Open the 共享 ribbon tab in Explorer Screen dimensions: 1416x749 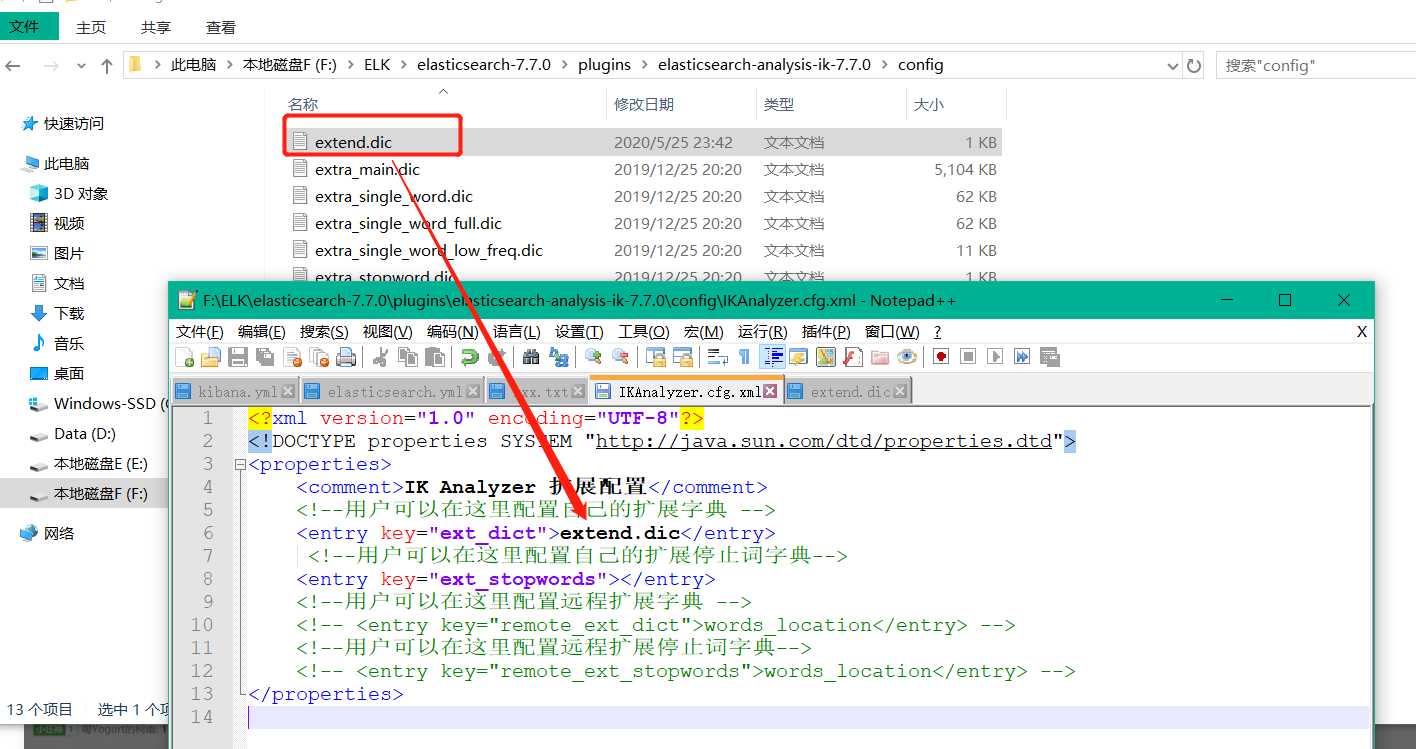156,27
